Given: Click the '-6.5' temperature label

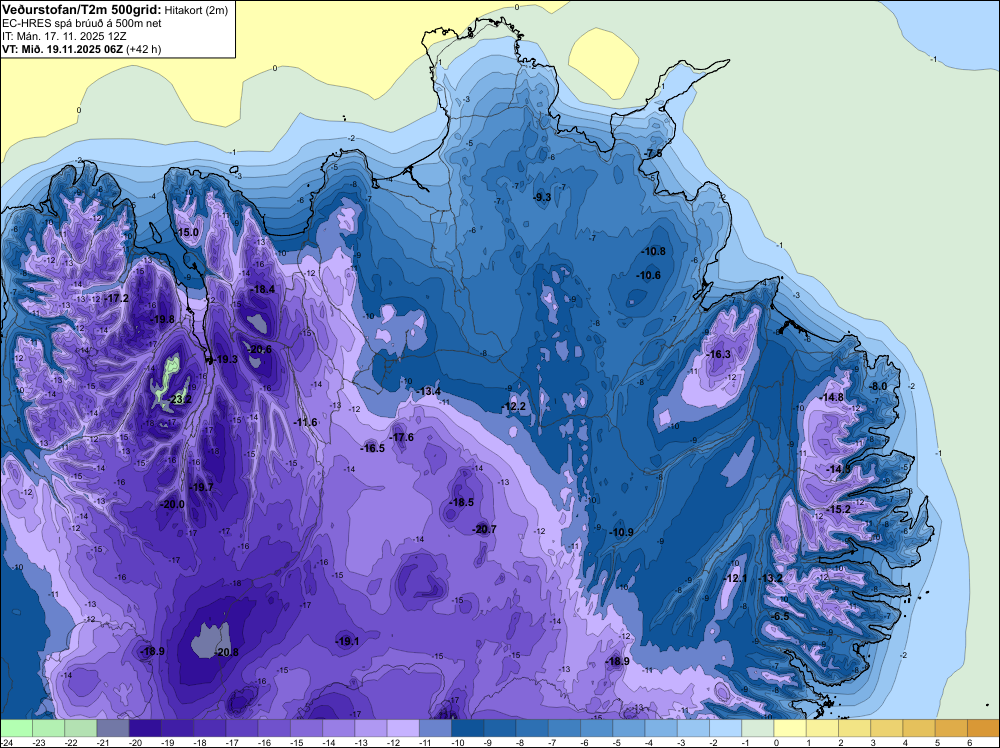Looking at the screenshot, I should tap(780, 617).
